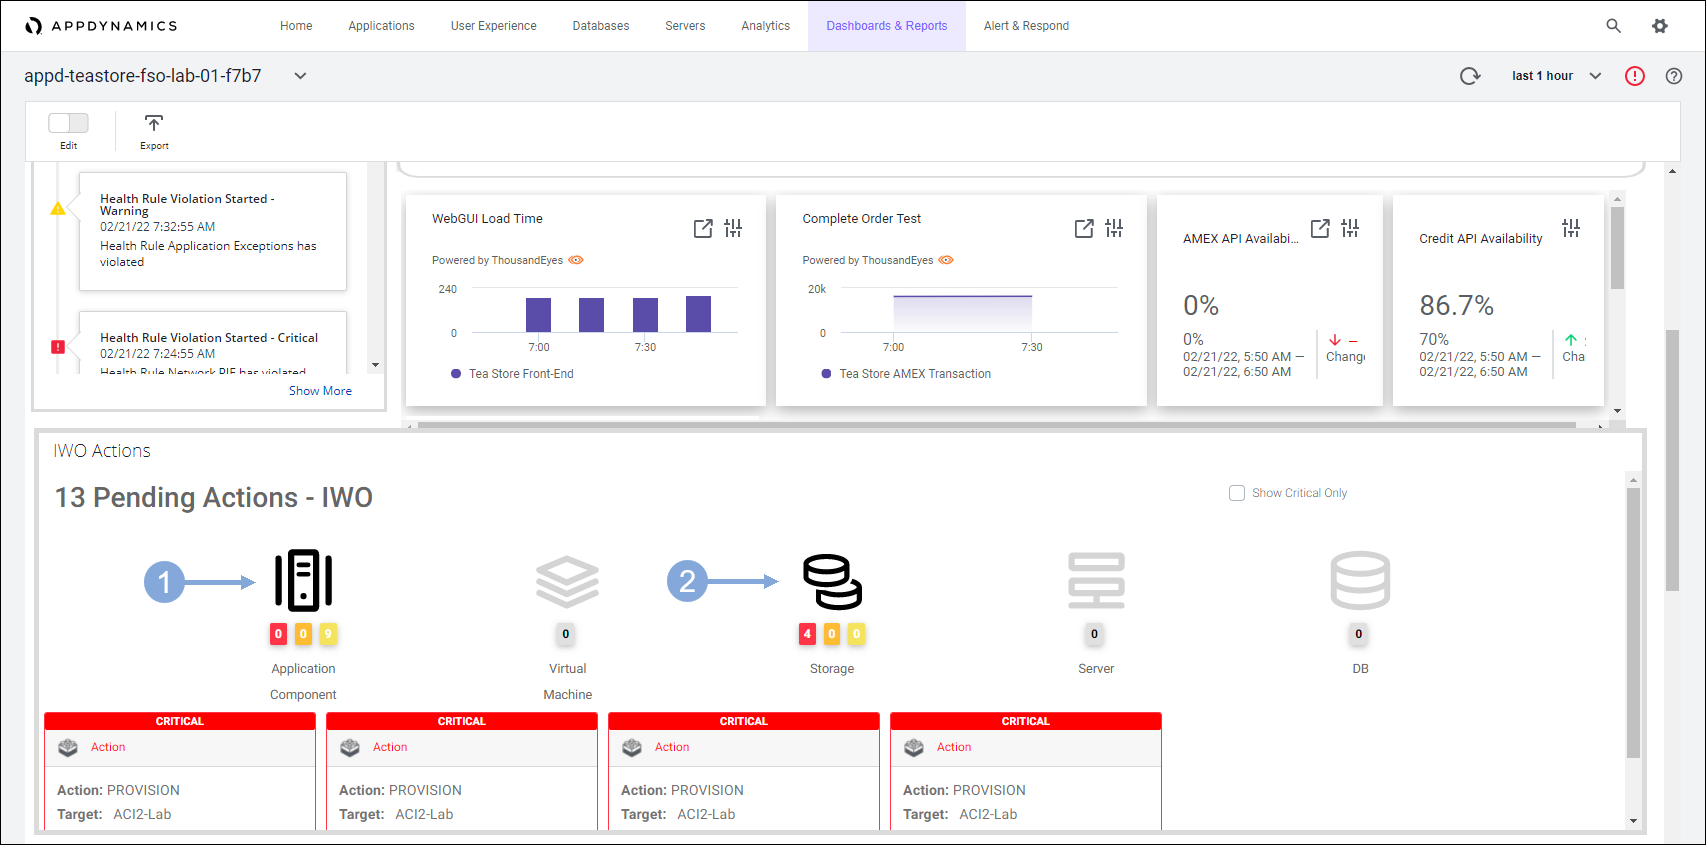This screenshot has width=1706, height=845.
Task: Click the red alert warning icon
Action: click(x=1635, y=76)
